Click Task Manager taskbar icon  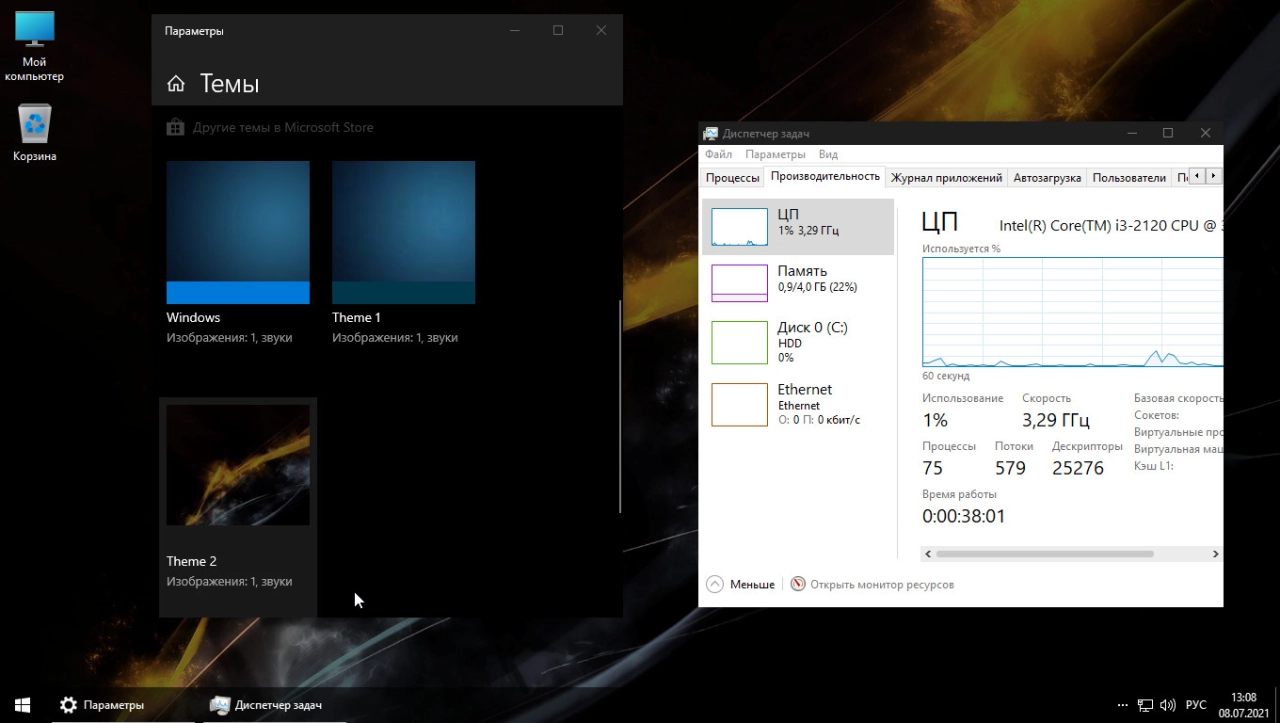click(220, 705)
